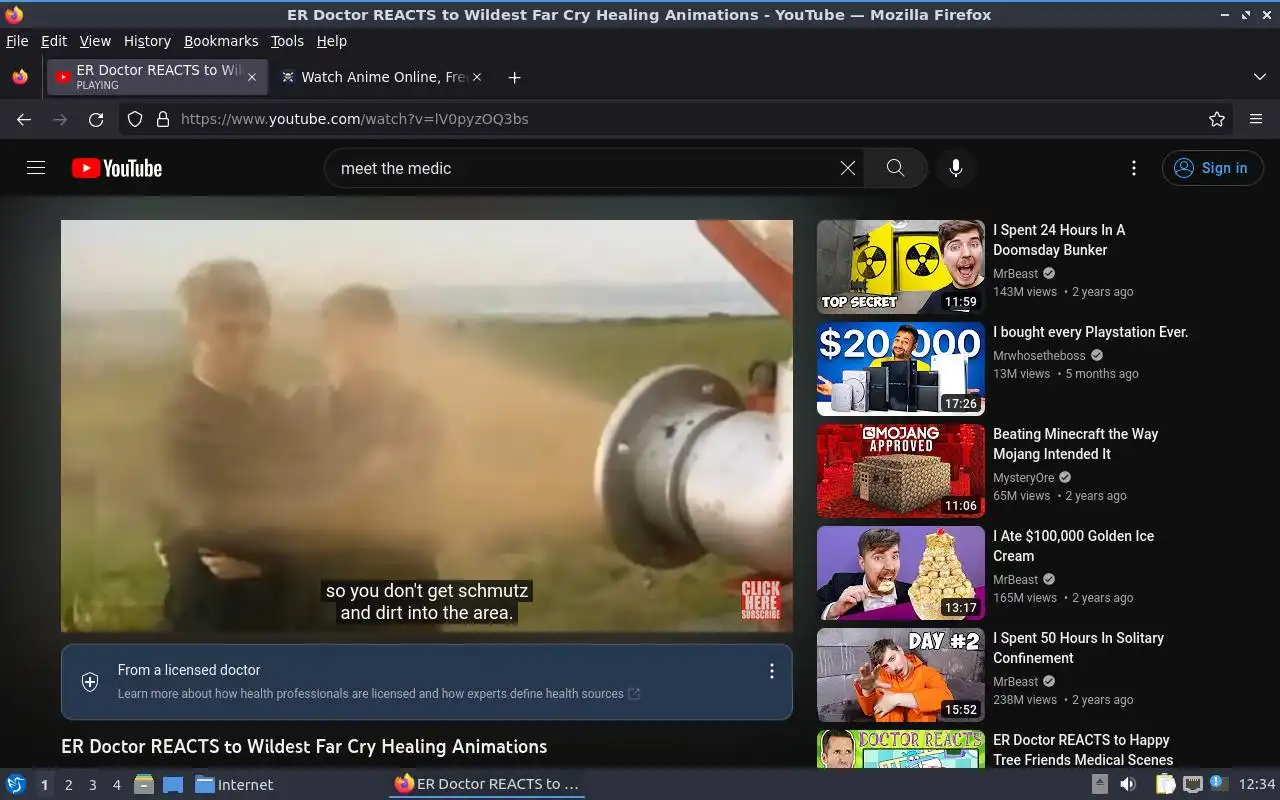Open the clipboard tray icon
This screenshot has width=1280, height=800.
[x=1165, y=784]
